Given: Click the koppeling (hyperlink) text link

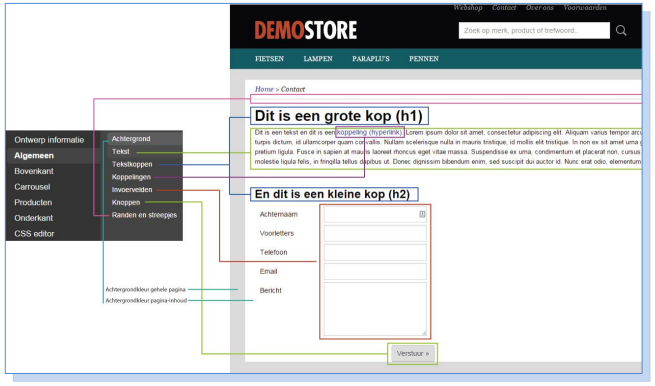Looking at the screenshot, I should point(370,132).
